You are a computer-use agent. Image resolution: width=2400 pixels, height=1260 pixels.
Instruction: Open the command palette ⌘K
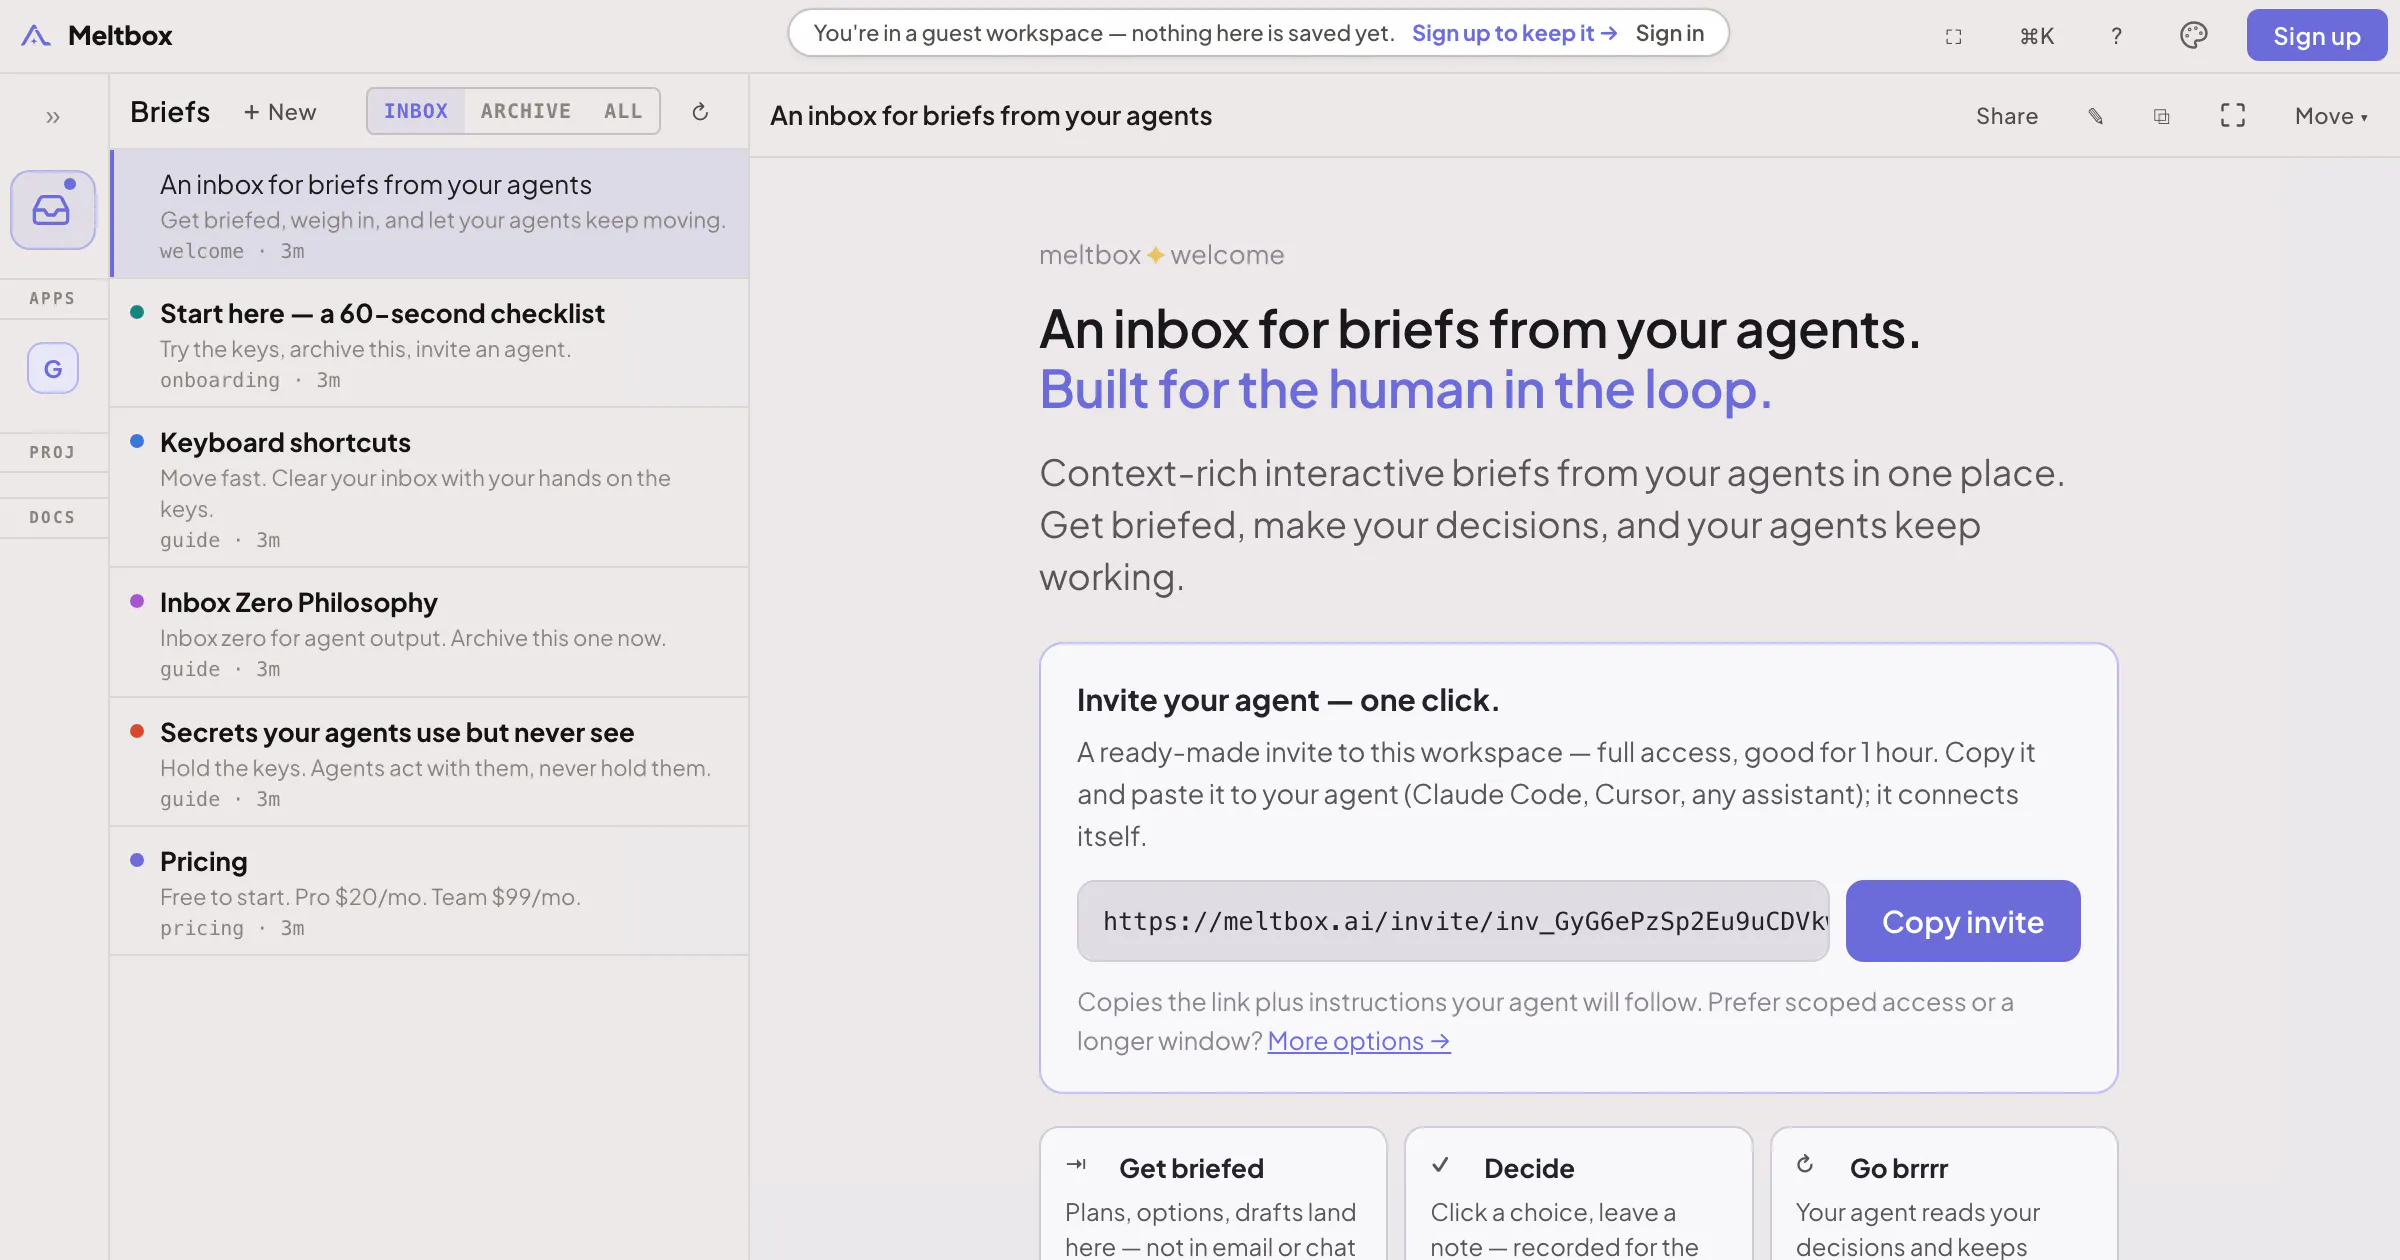point(2037,36)
